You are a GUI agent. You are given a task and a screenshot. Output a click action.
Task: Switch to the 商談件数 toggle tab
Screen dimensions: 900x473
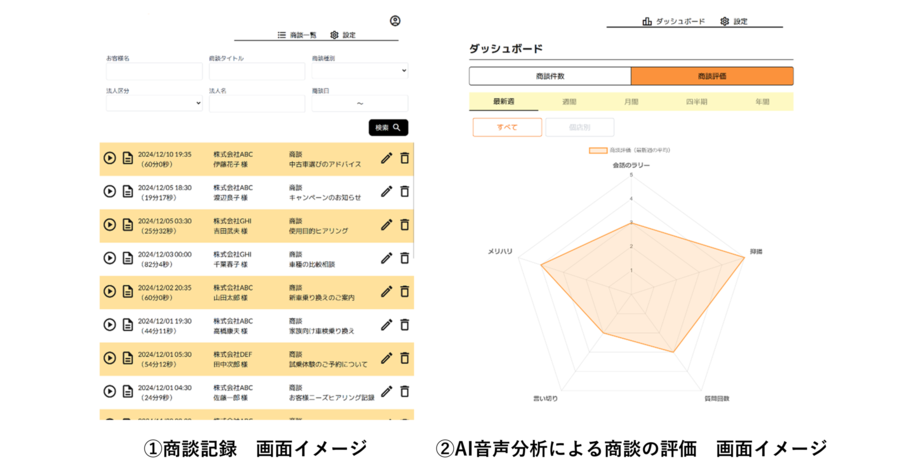(550, 76)
